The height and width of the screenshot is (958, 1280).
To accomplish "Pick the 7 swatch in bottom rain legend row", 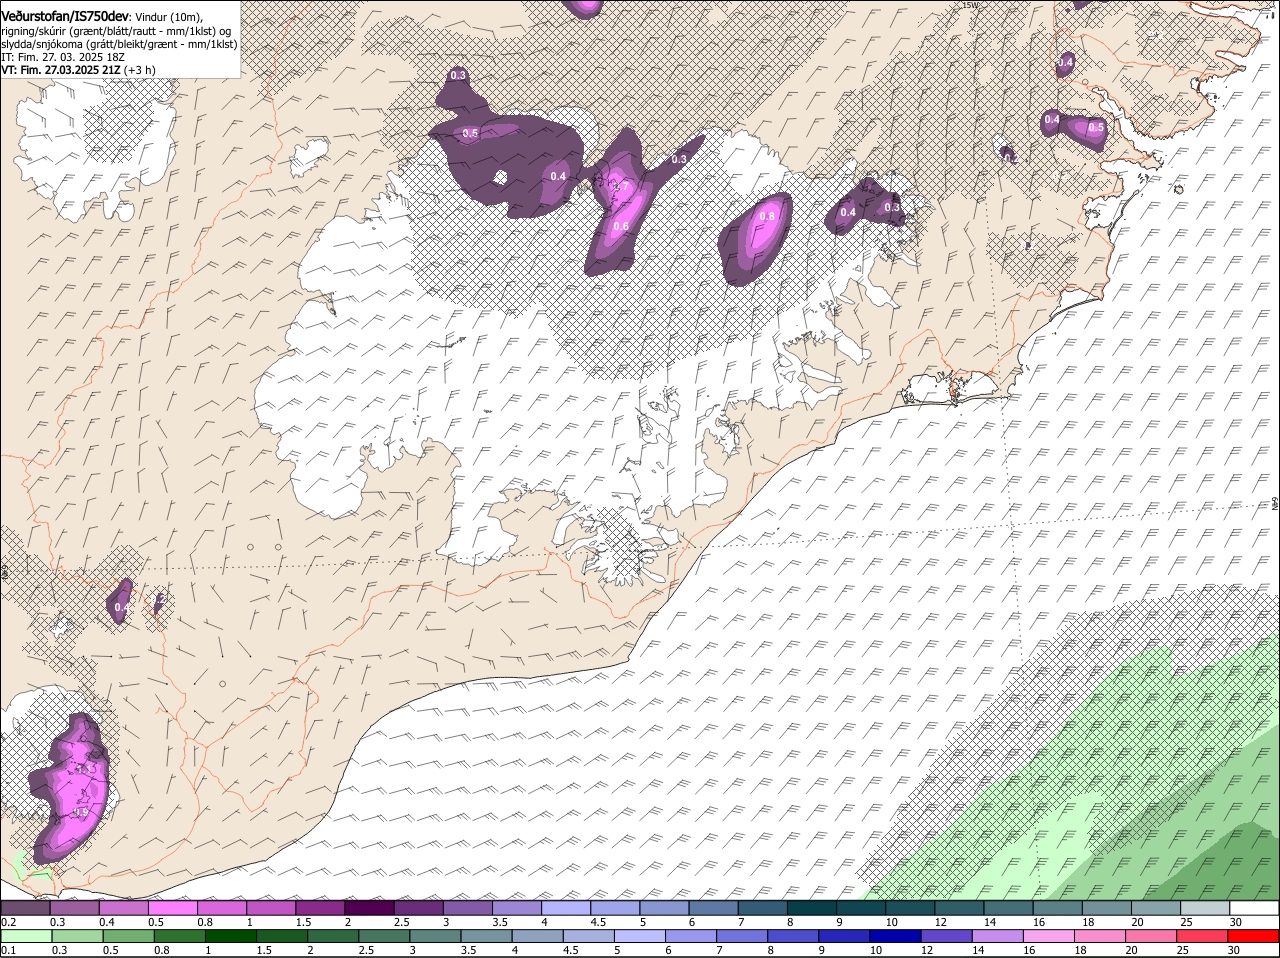I will point(742,936).
